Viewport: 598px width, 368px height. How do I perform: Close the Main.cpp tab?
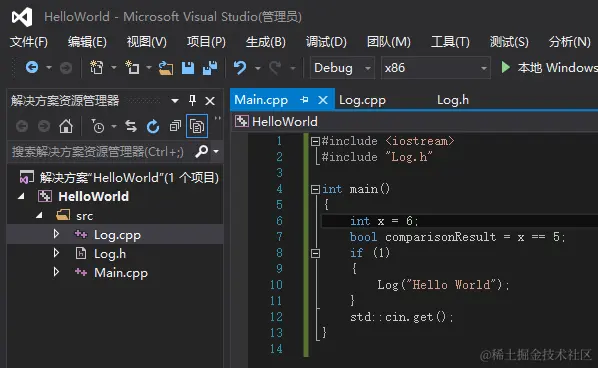(x=323, y=100)
